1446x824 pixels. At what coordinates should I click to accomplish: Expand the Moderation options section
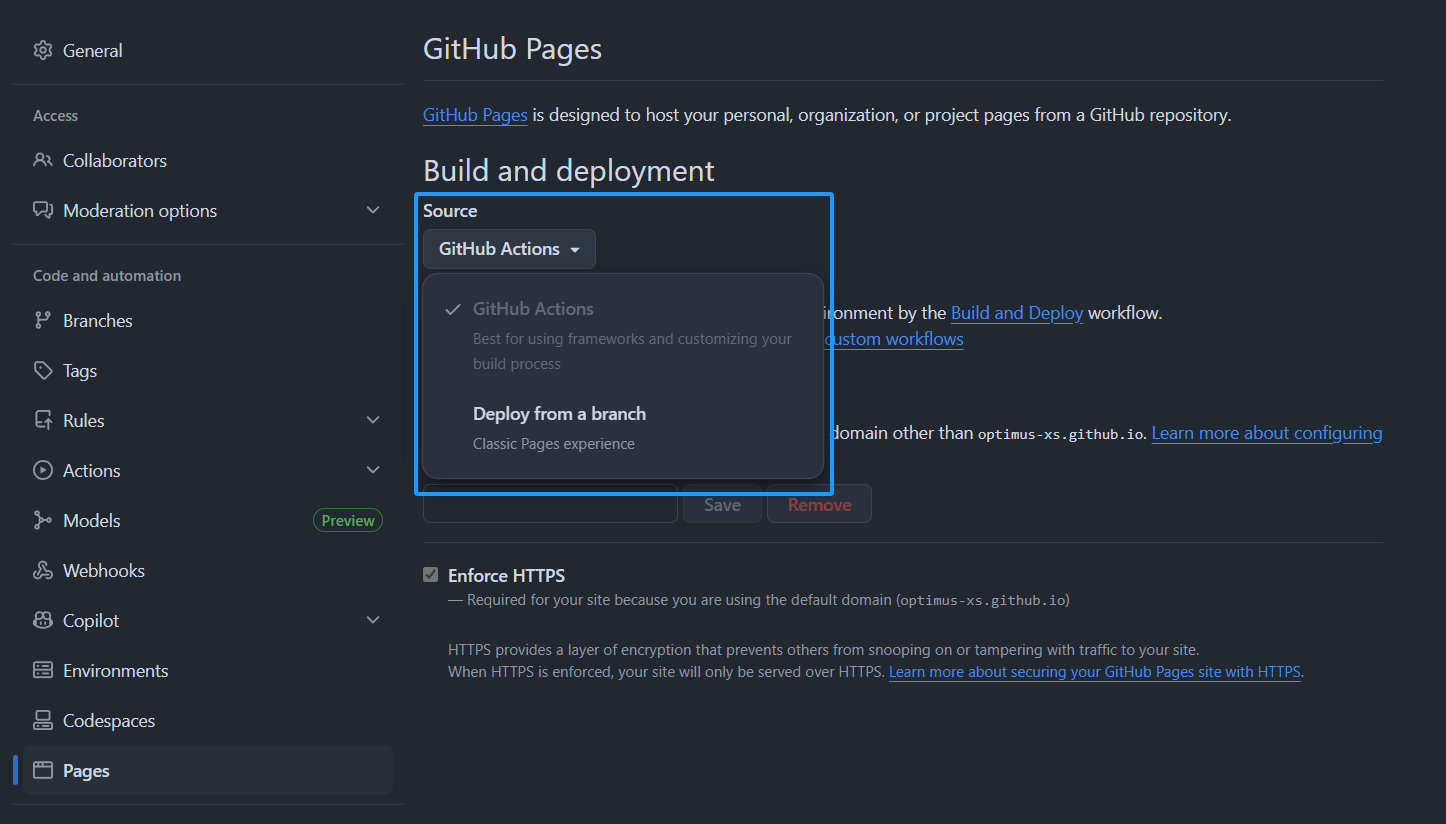click(373, 210)
